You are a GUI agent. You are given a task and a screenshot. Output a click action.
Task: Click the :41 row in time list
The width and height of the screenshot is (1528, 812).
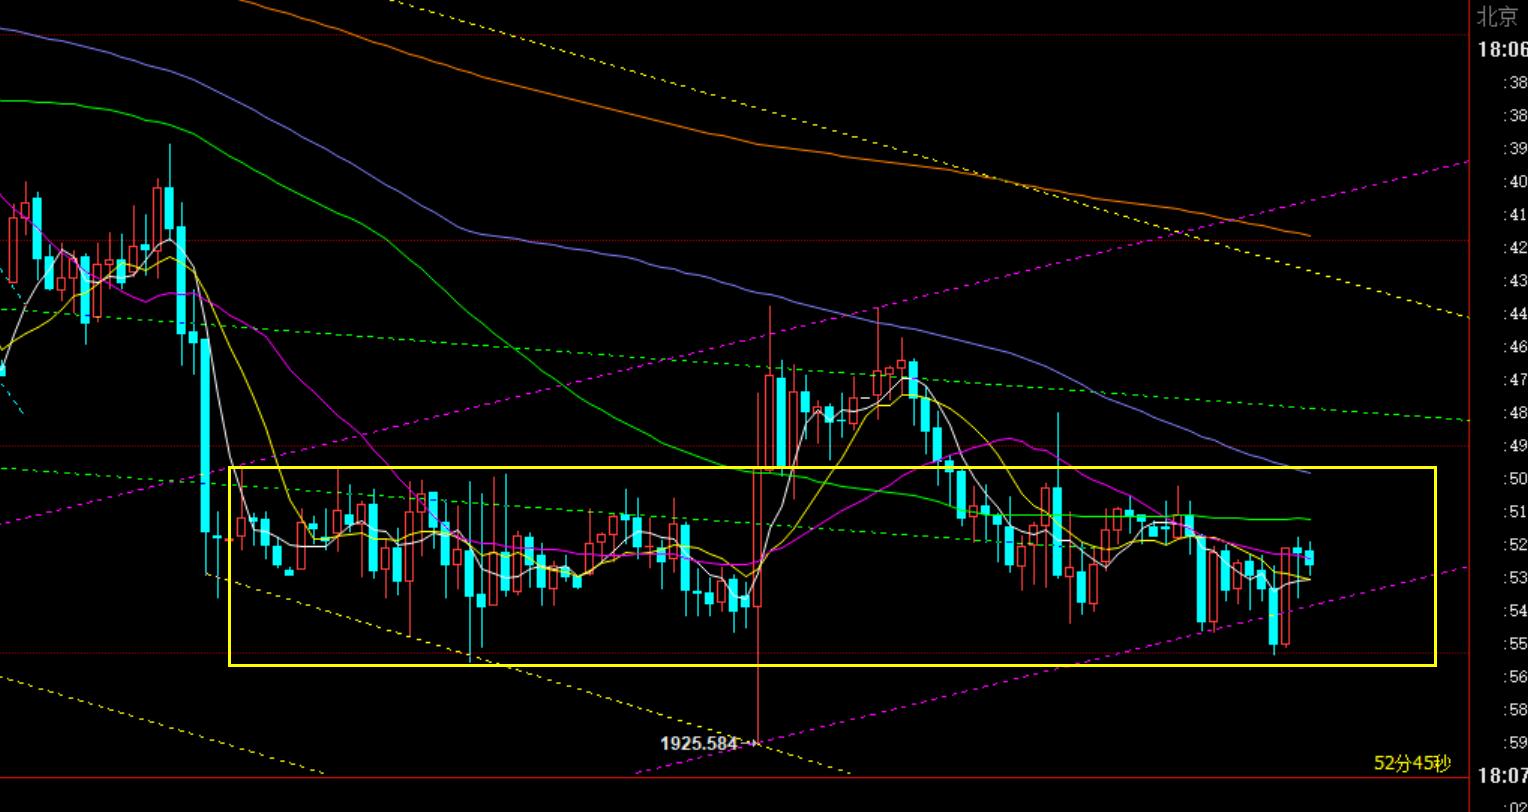coord(1514,215)
